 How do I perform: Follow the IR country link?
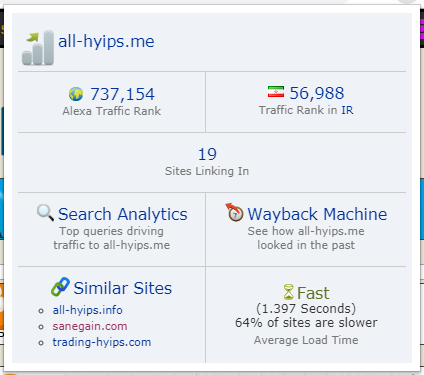pyautogui.click(x=347, y=110)
